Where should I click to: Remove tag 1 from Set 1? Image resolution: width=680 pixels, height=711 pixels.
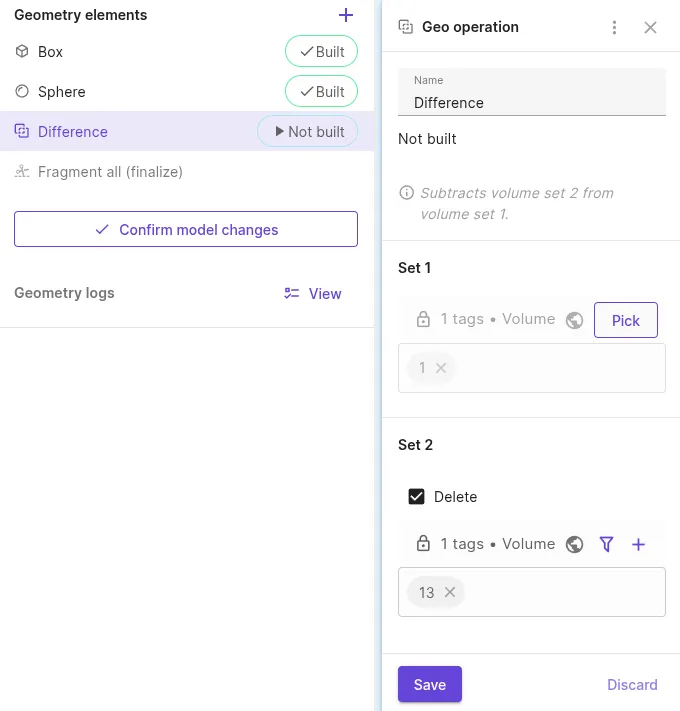point(441,368)
